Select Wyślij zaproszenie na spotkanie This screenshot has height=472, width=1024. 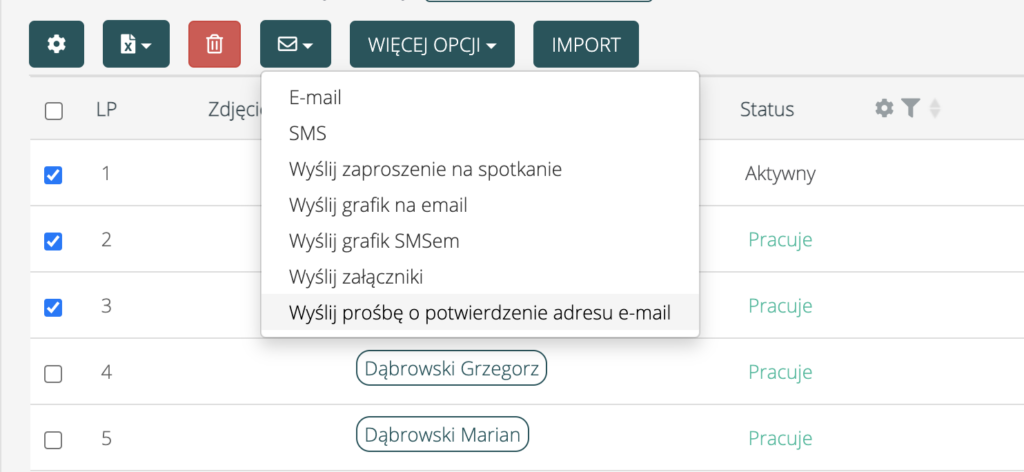click(424, 169)
